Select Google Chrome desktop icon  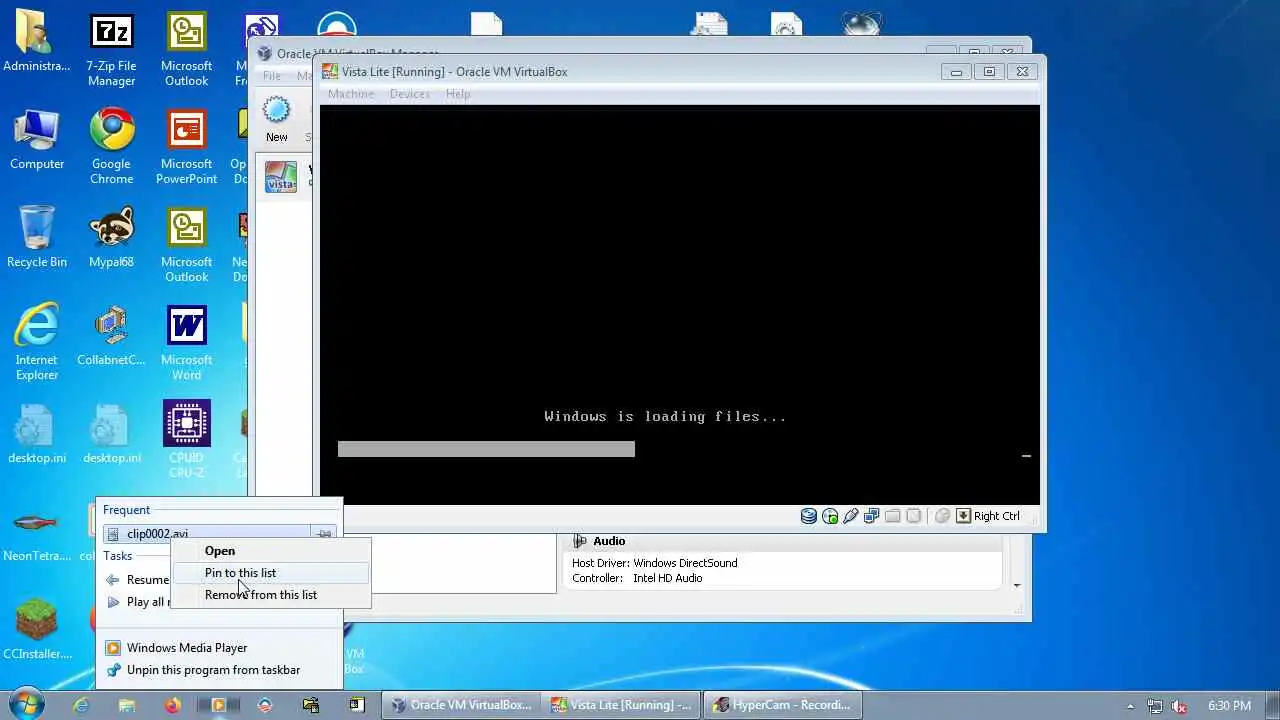coord(112,147)
